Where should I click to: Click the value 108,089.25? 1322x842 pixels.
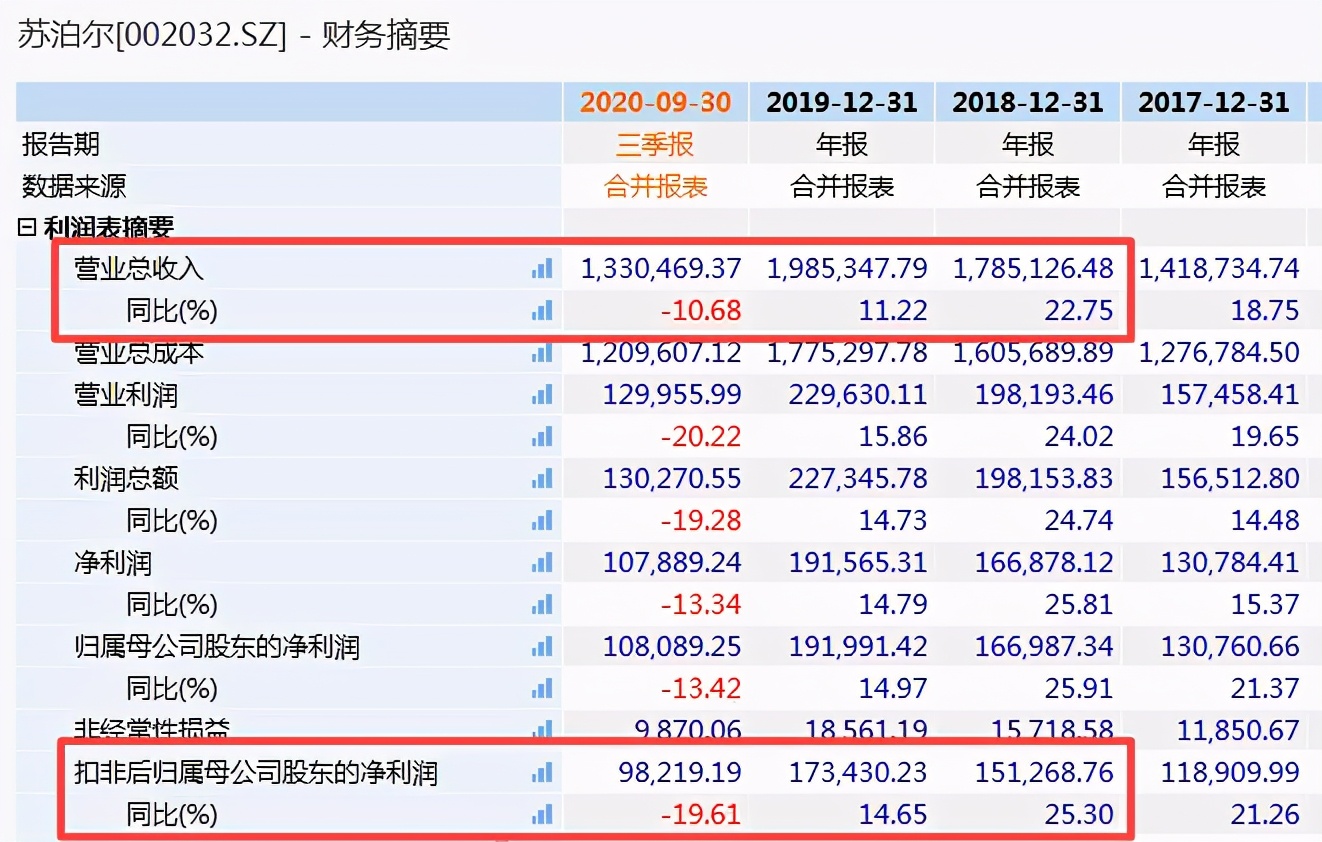tap(672, 647)
